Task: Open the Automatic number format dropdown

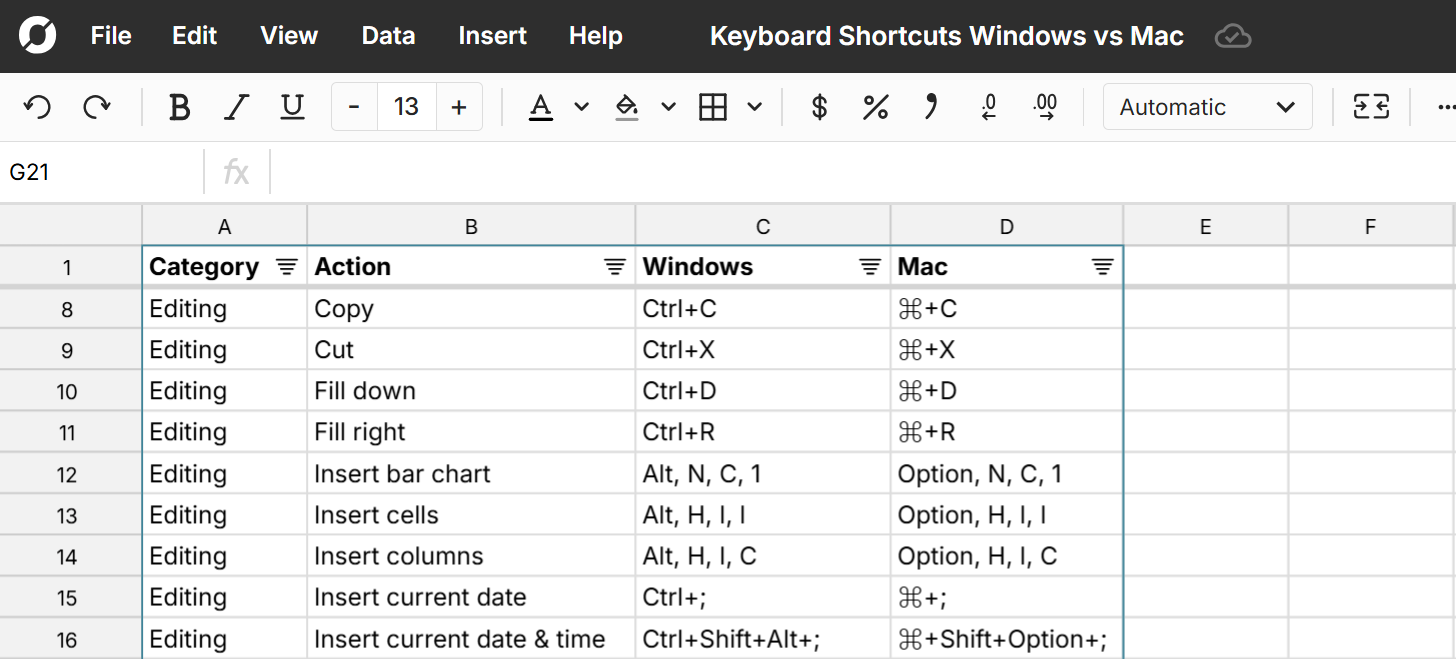Action: [x=1207, y=106]
